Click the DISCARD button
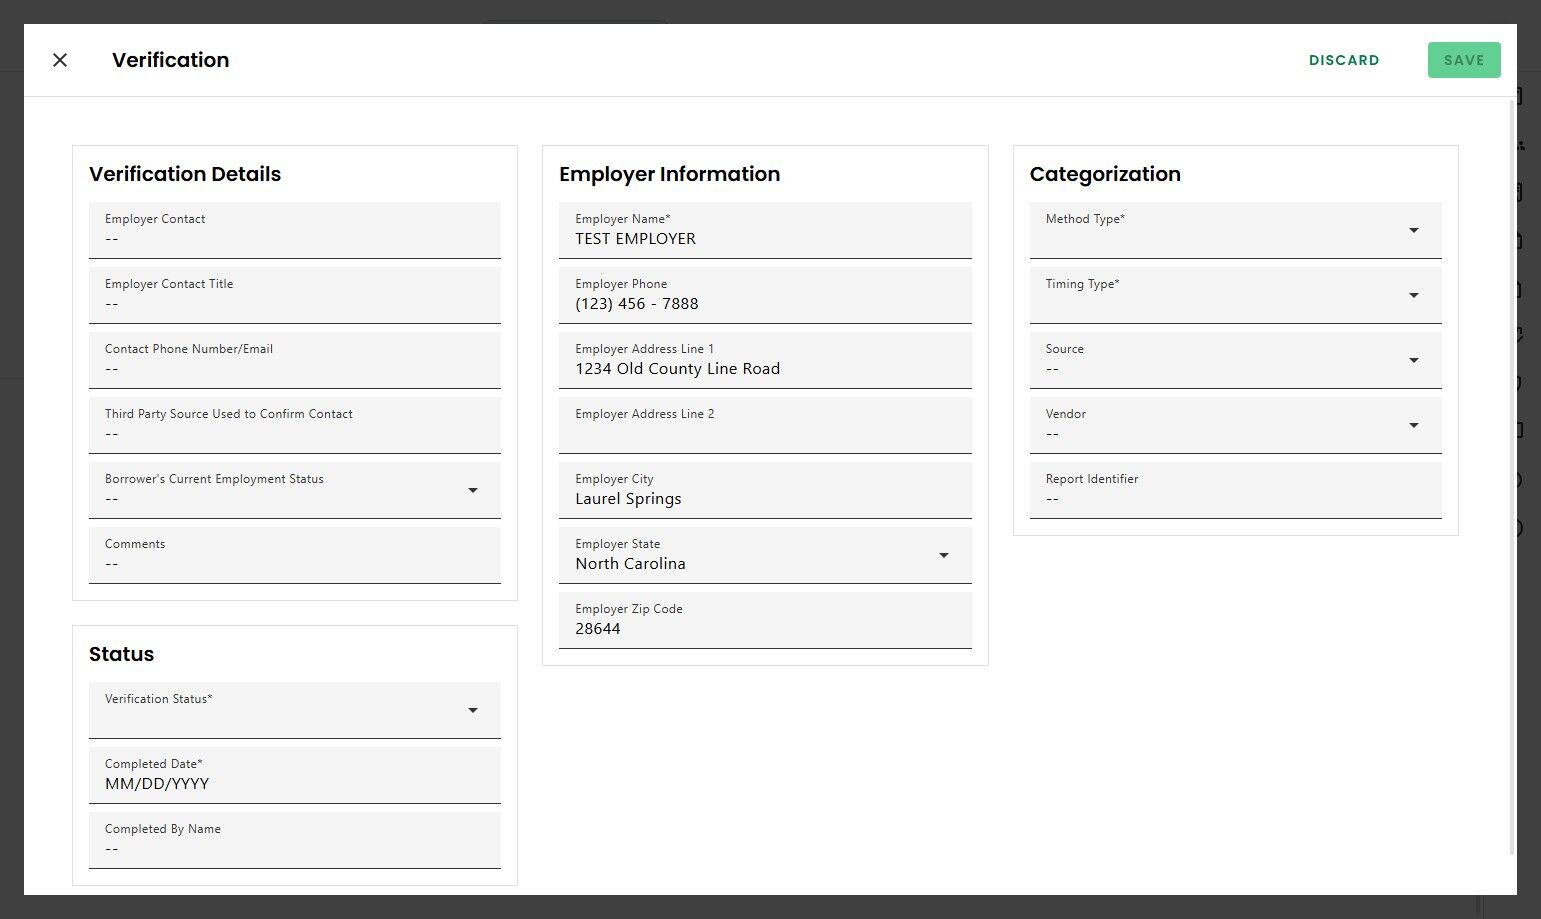The image size is (1541, 919). [1343, 60]
